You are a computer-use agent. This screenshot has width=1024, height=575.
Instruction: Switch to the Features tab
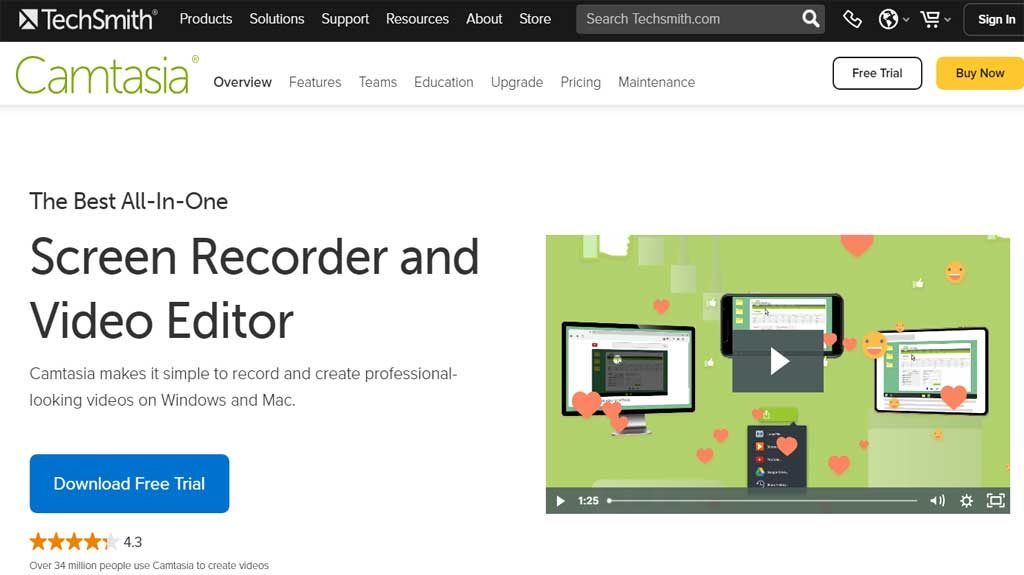(315, 82)
